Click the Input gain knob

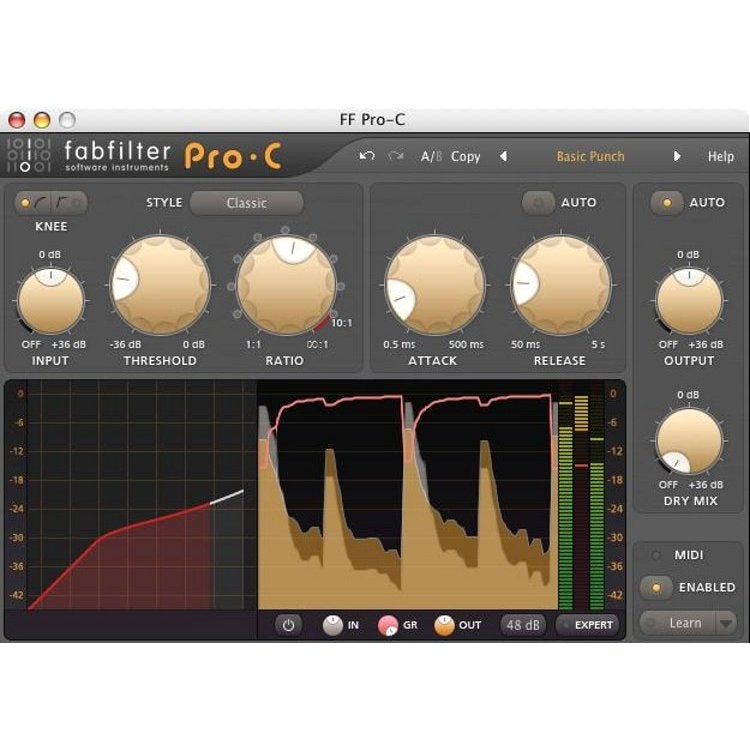[51, 301]
